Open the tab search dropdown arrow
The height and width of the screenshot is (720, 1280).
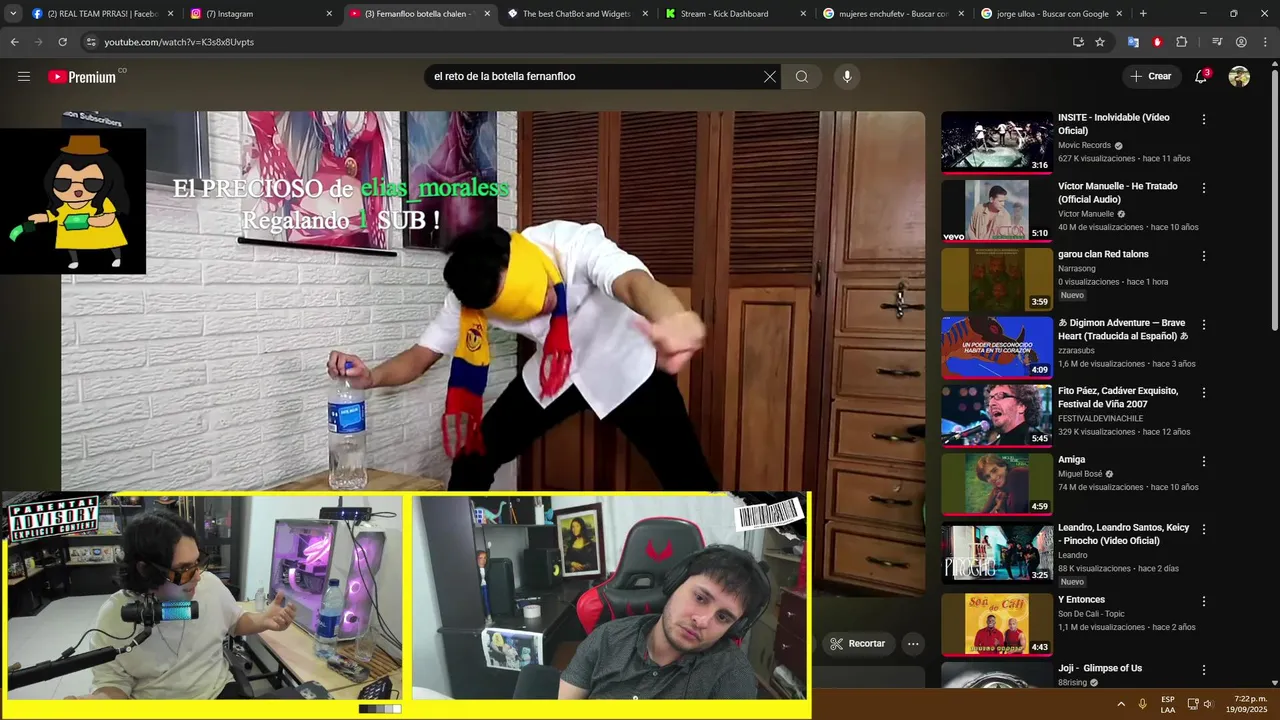(13, 14)
